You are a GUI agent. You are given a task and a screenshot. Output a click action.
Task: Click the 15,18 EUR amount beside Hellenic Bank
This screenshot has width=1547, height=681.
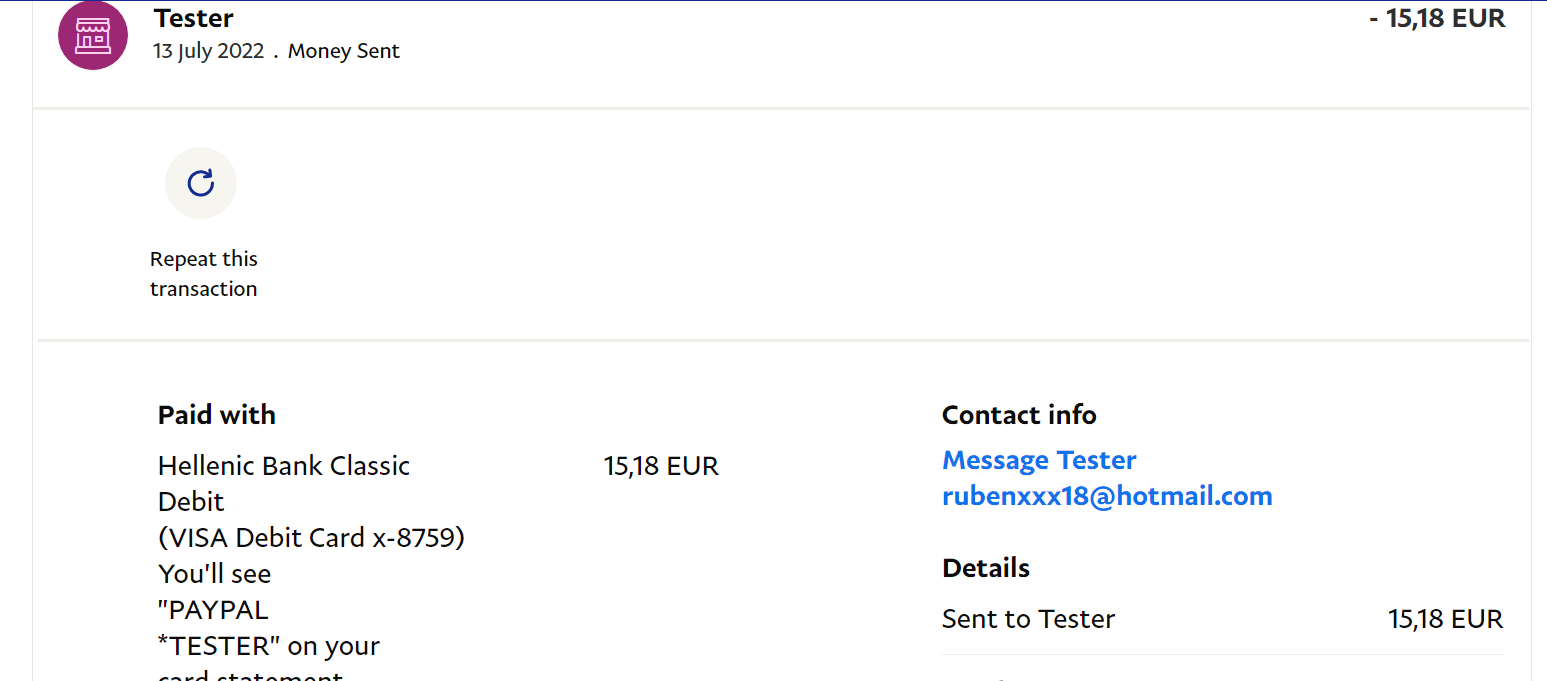pyautogui.click(x=661, y=466)
